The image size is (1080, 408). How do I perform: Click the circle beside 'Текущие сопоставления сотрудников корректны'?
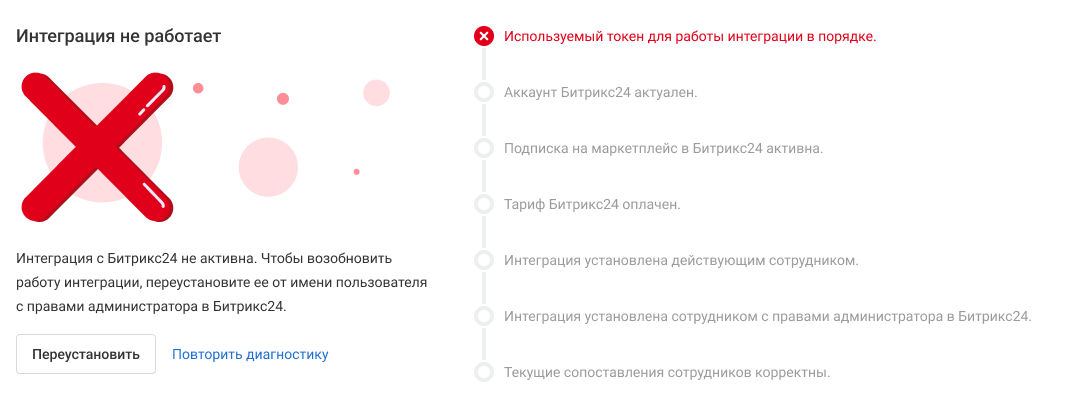484,373
